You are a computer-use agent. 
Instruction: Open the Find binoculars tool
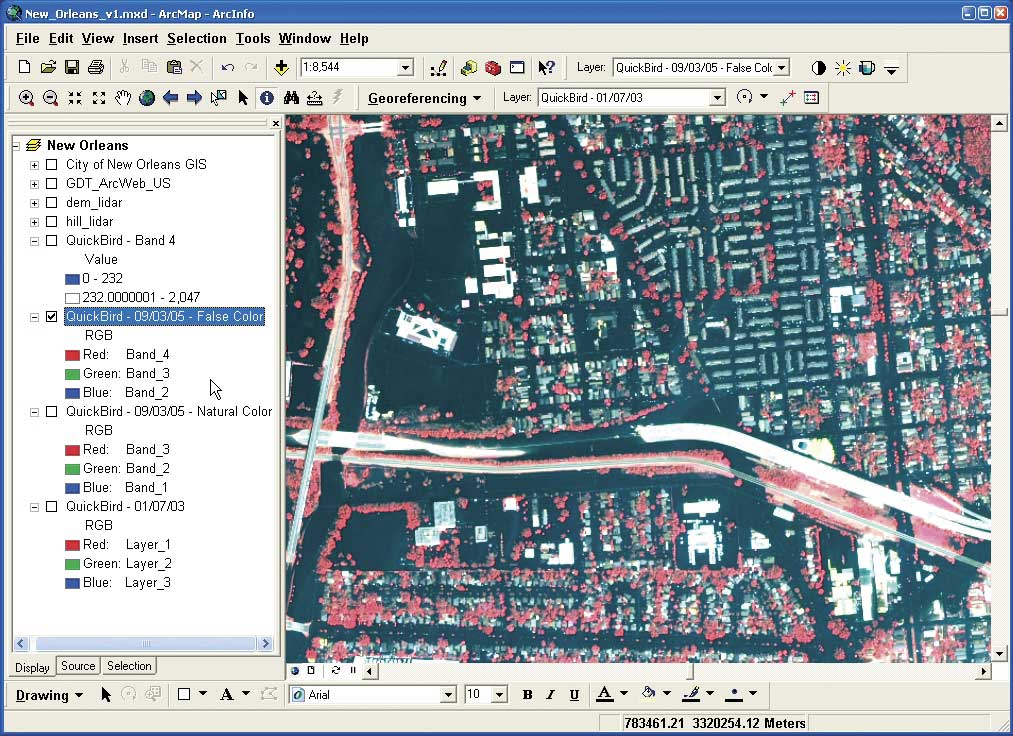coord(292,98)
